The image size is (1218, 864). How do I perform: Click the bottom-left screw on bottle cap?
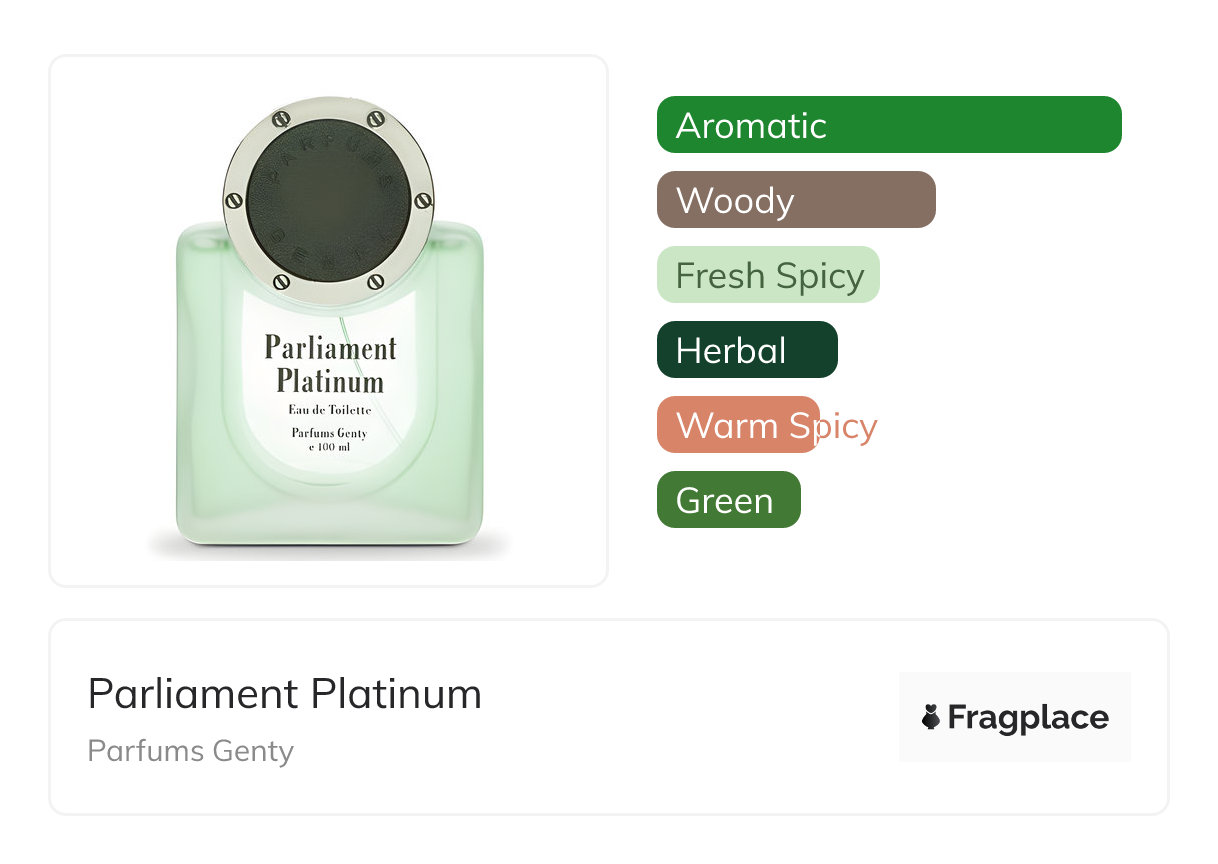click(281, 281)
